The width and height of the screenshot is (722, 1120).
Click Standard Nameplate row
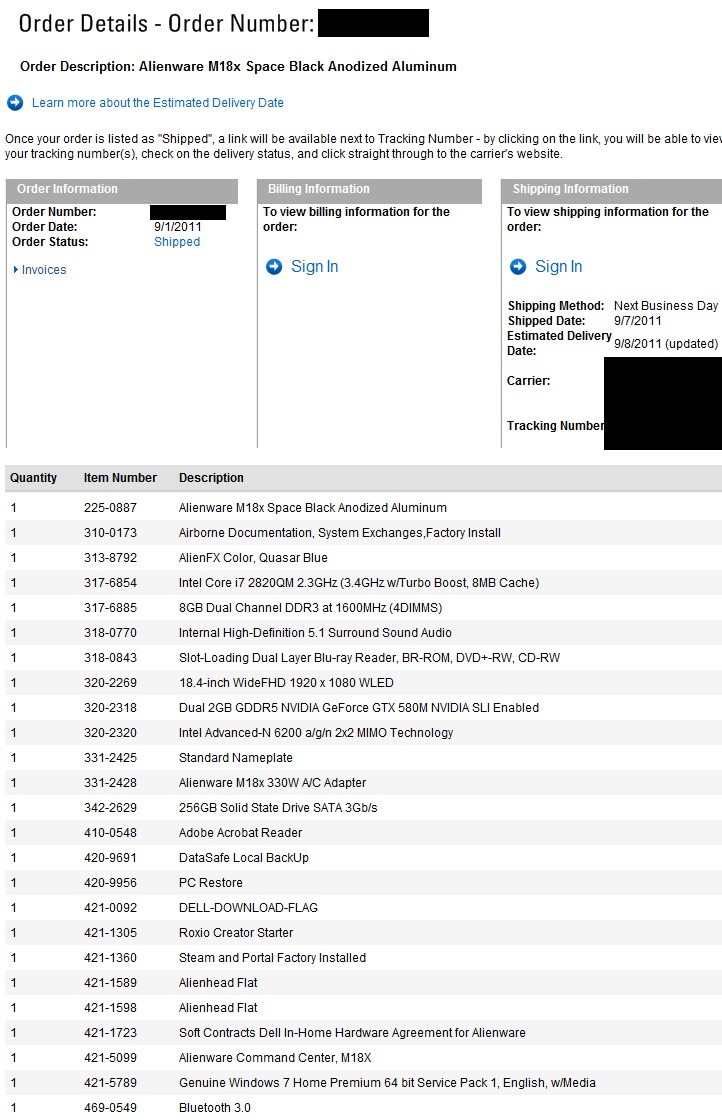363,758
